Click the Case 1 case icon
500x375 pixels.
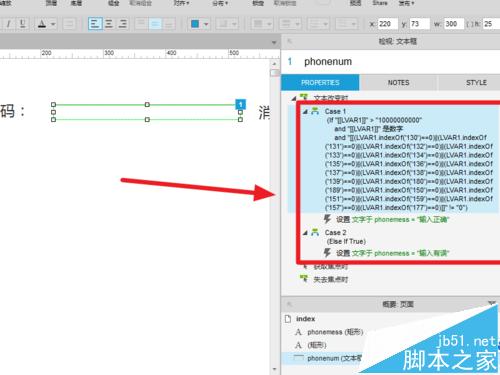coord(315,111)
